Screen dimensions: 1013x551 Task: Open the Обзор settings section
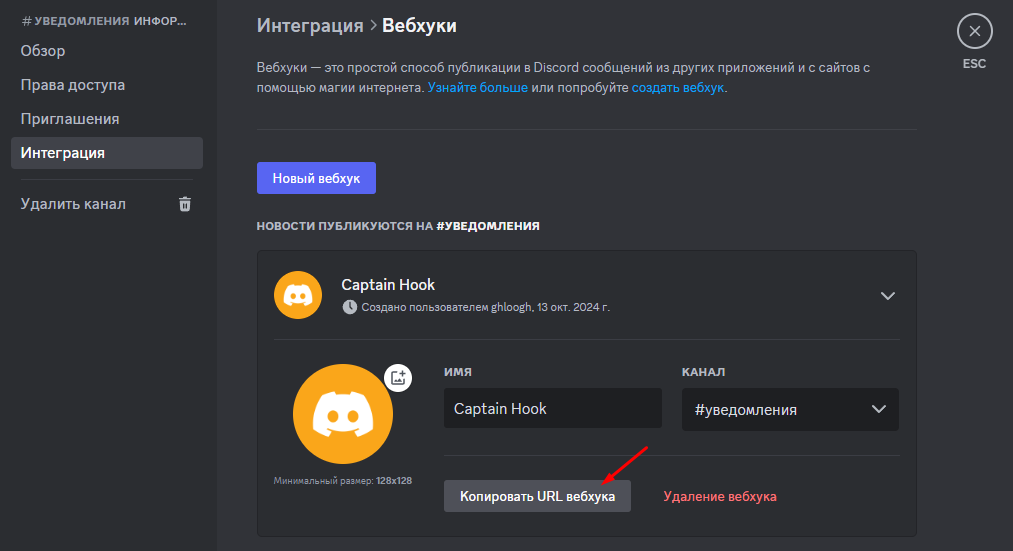[x=43, y=50]
